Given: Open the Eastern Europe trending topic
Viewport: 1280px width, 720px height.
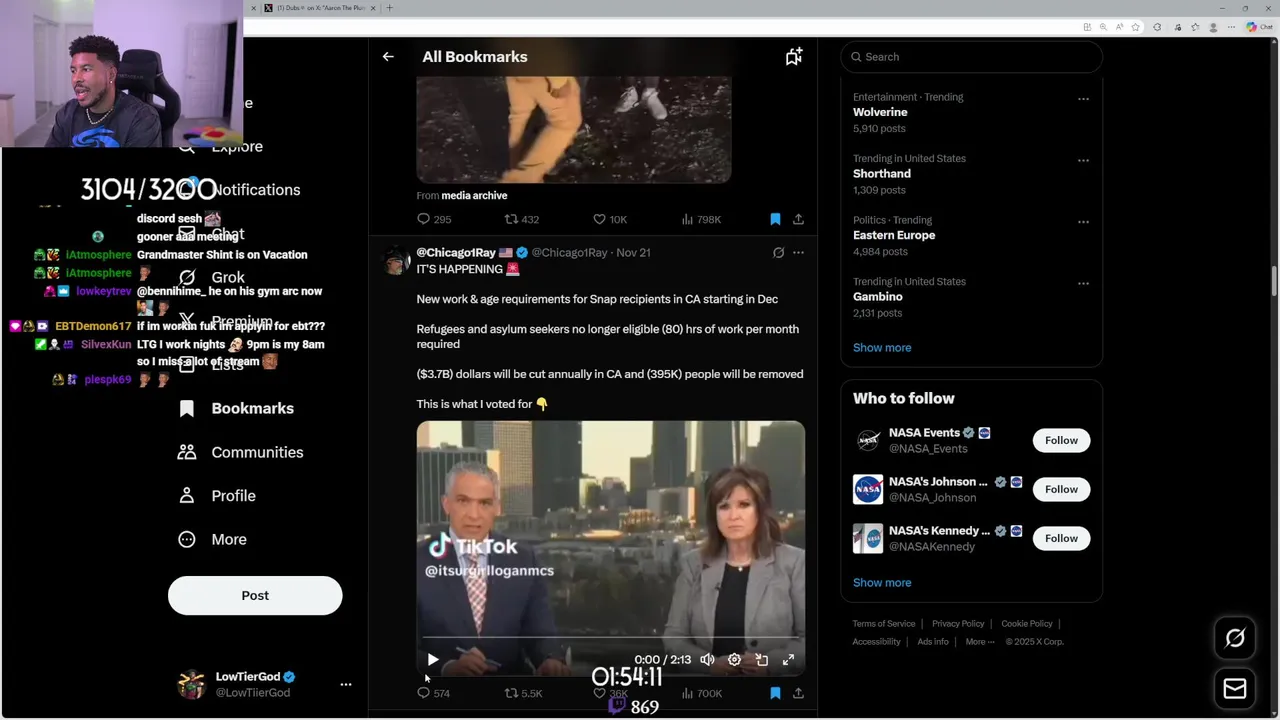Looking at the screenshot, I should pyautogui.click(x=894, y=235).
